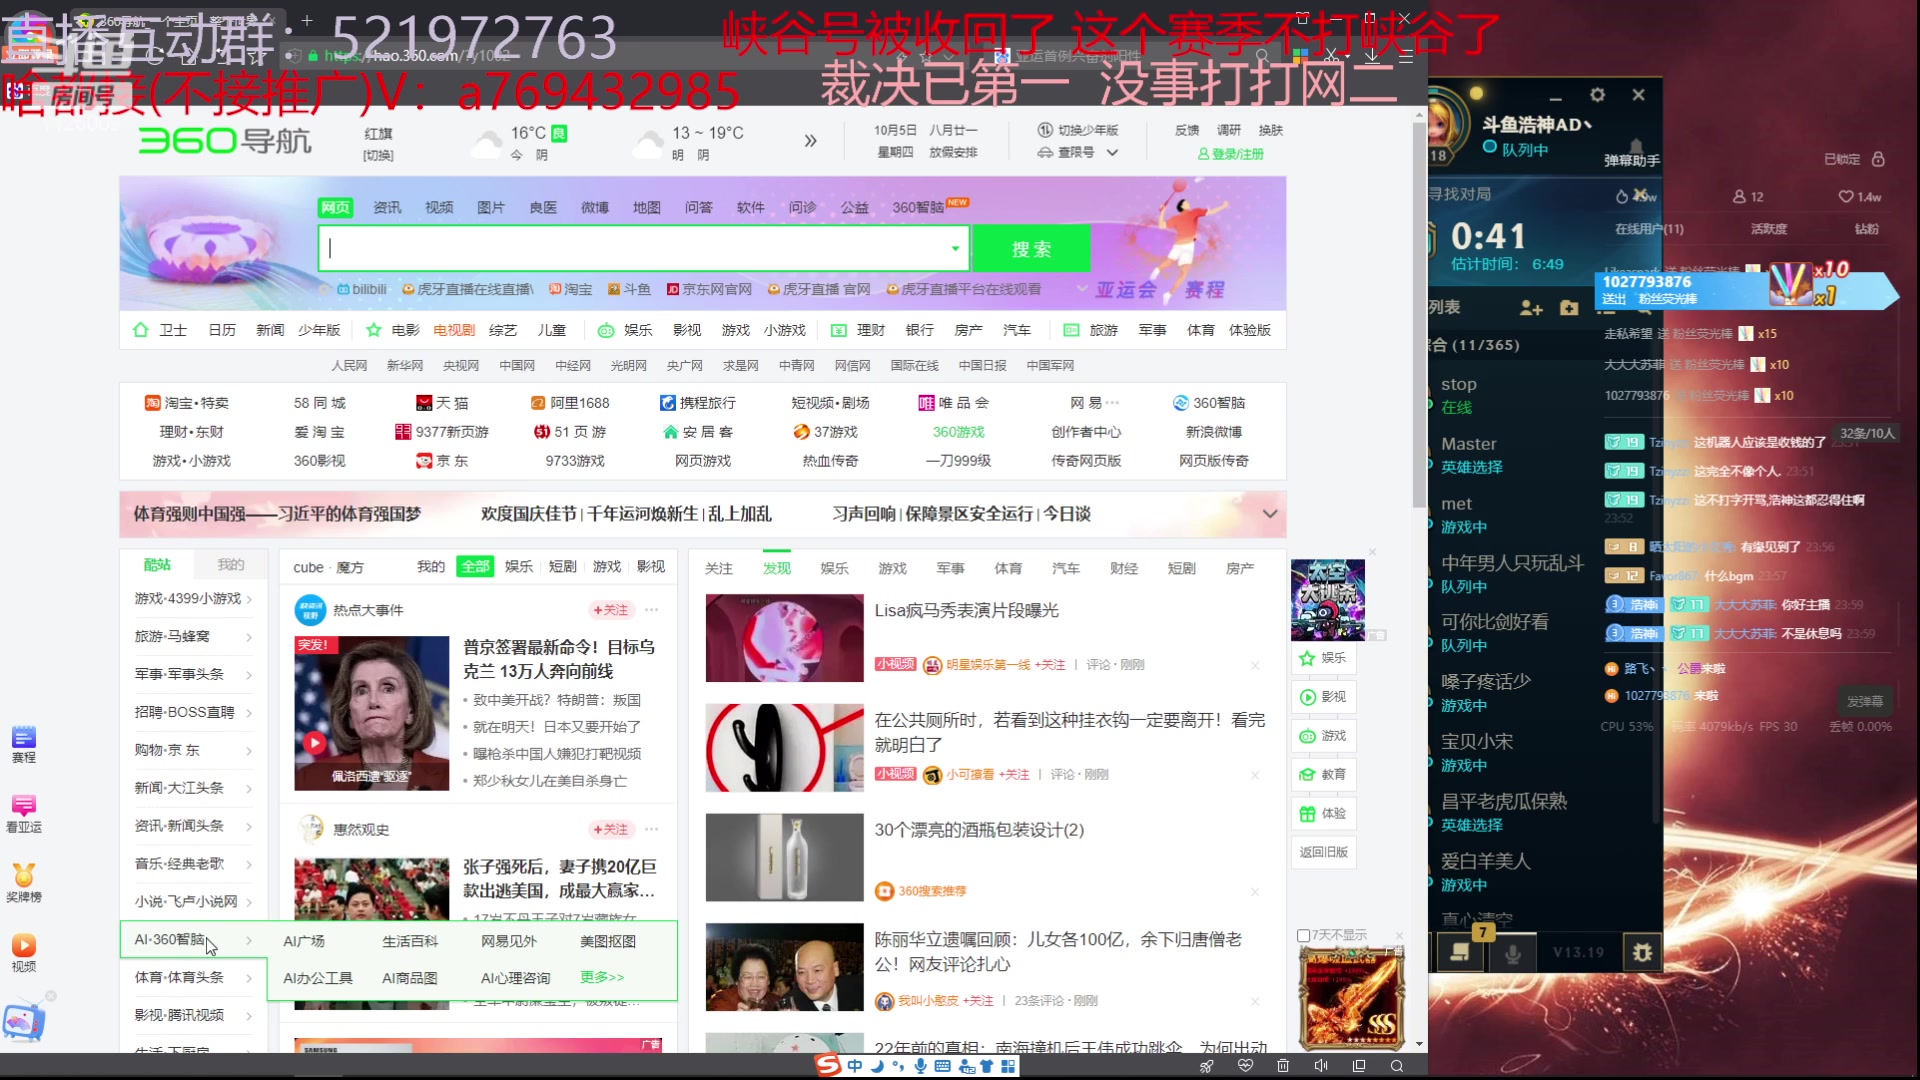Close the floating TV mascot
The image size is (1920, 1080).
(51, 996)
